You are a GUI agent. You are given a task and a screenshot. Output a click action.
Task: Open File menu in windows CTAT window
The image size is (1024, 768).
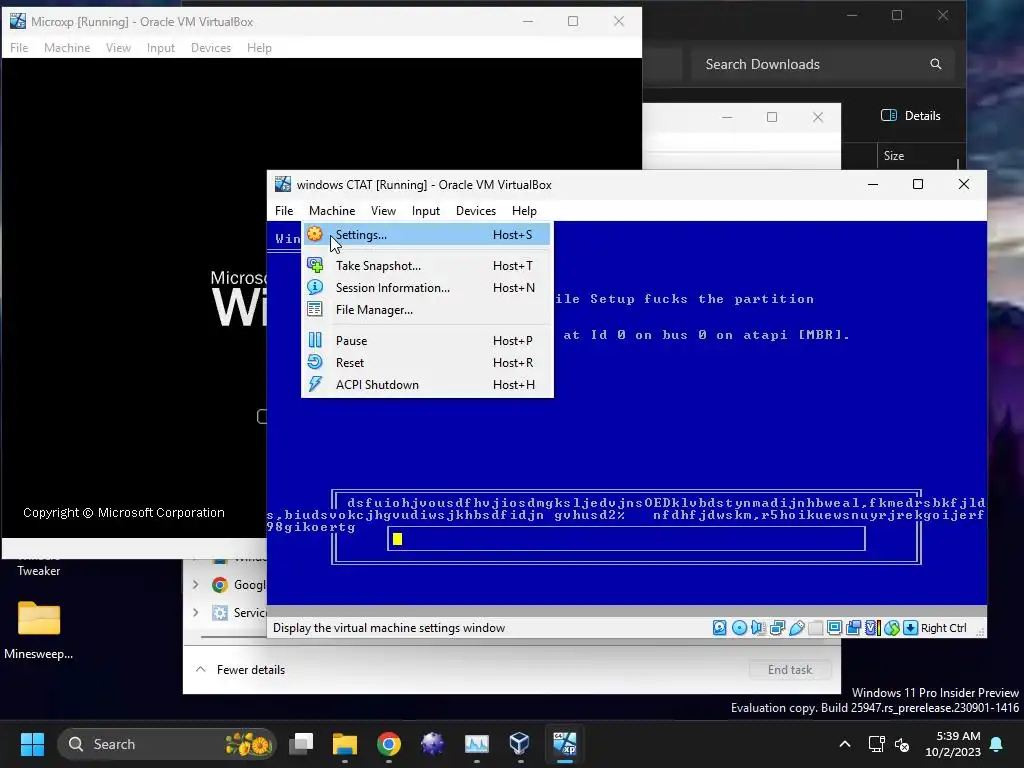(x=284, y=211)
